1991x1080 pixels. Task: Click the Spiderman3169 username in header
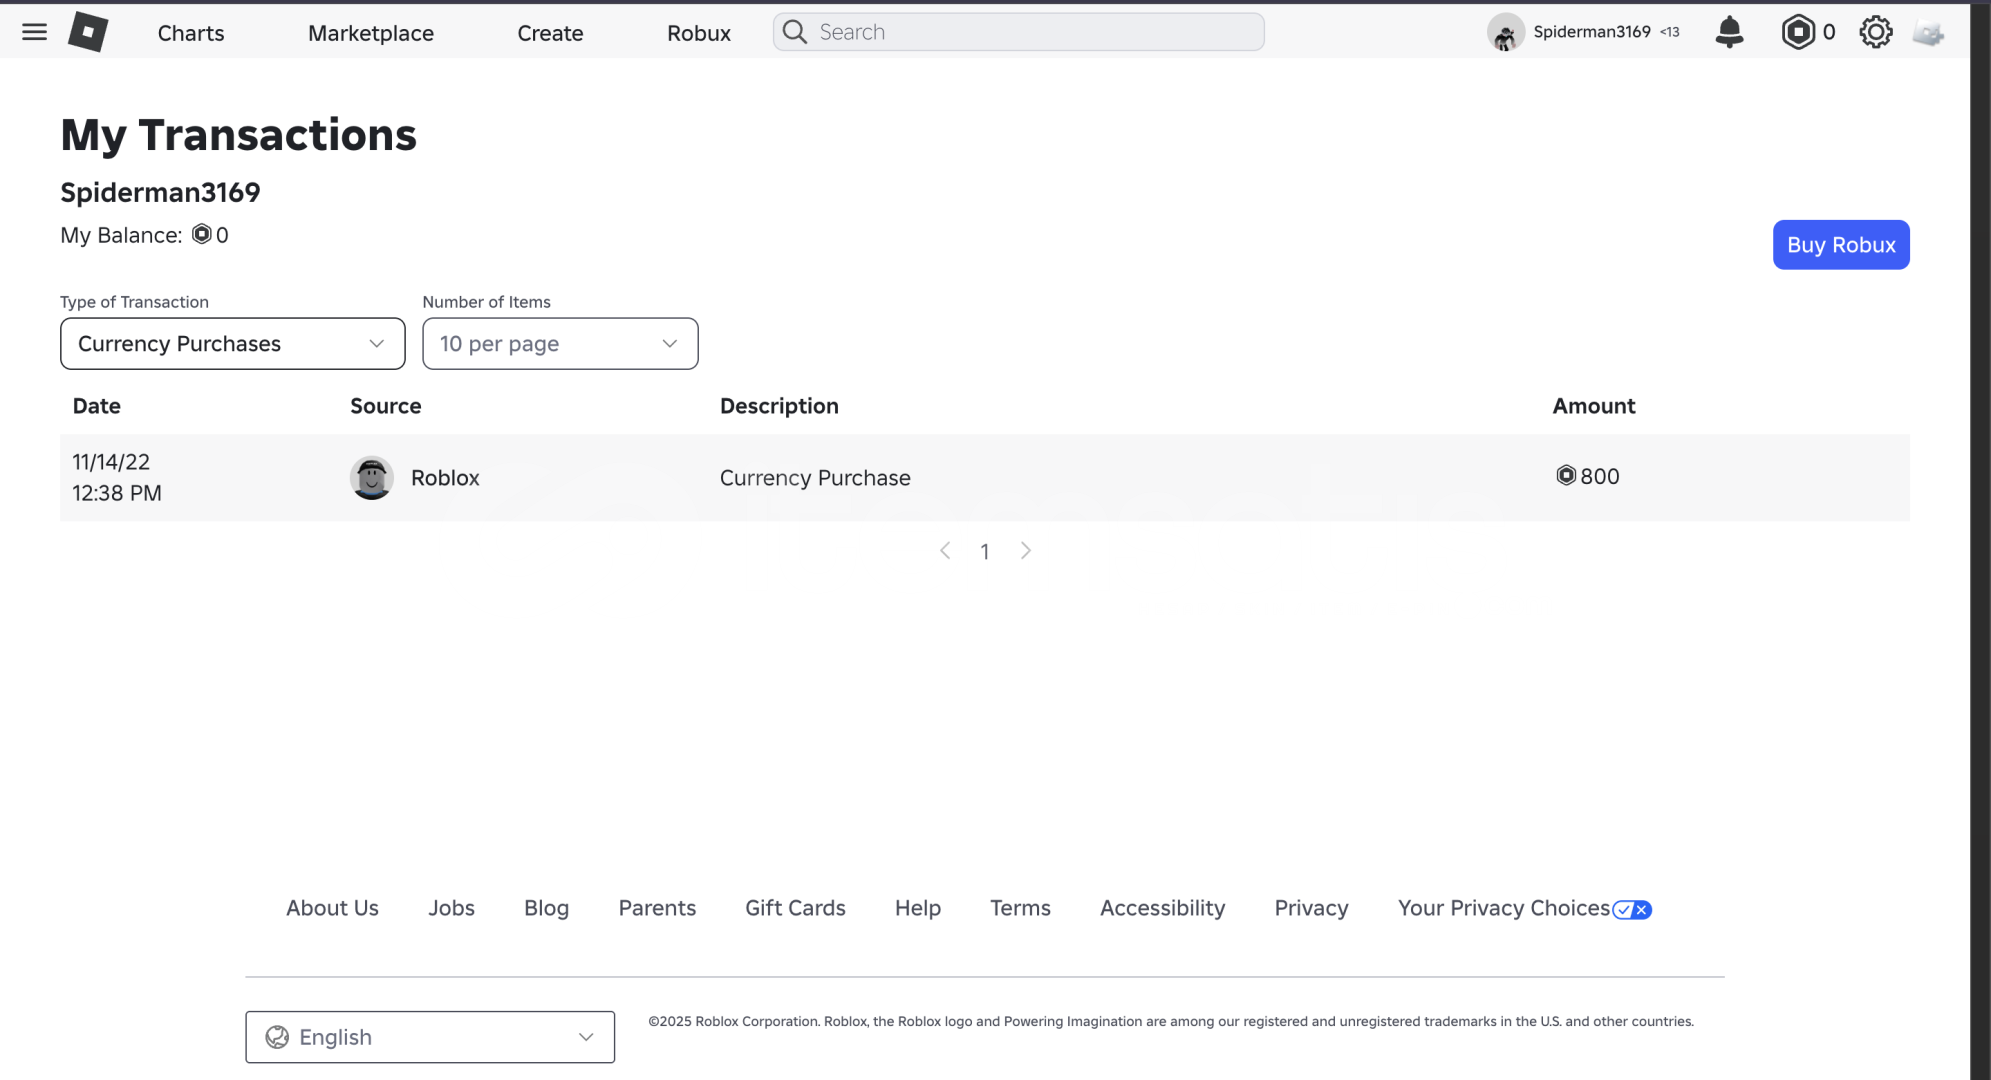pyautogui.click(x=1592, y=32)
